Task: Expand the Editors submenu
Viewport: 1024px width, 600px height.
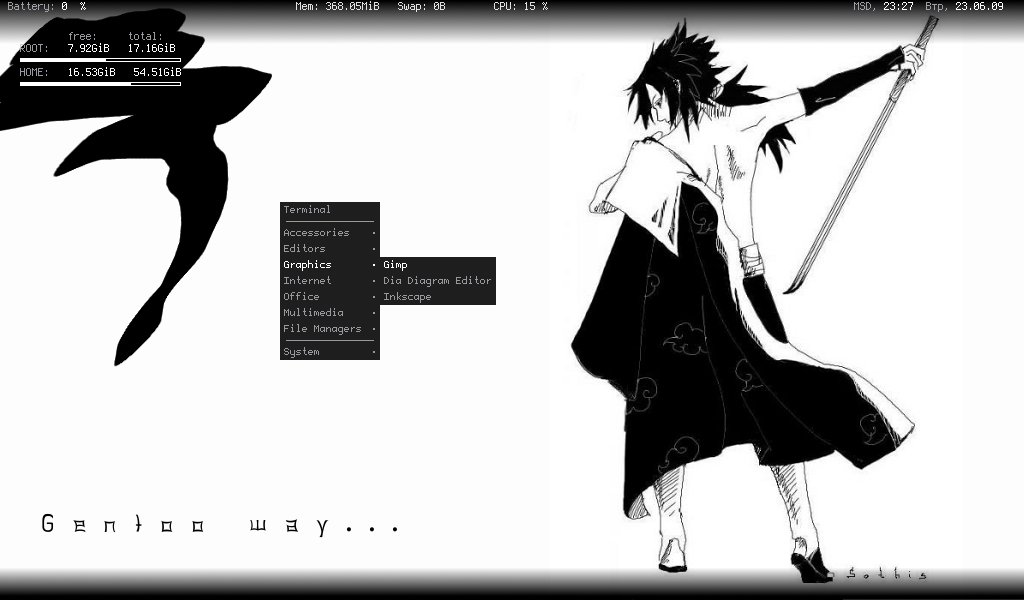Action: [x=330, y=248]
